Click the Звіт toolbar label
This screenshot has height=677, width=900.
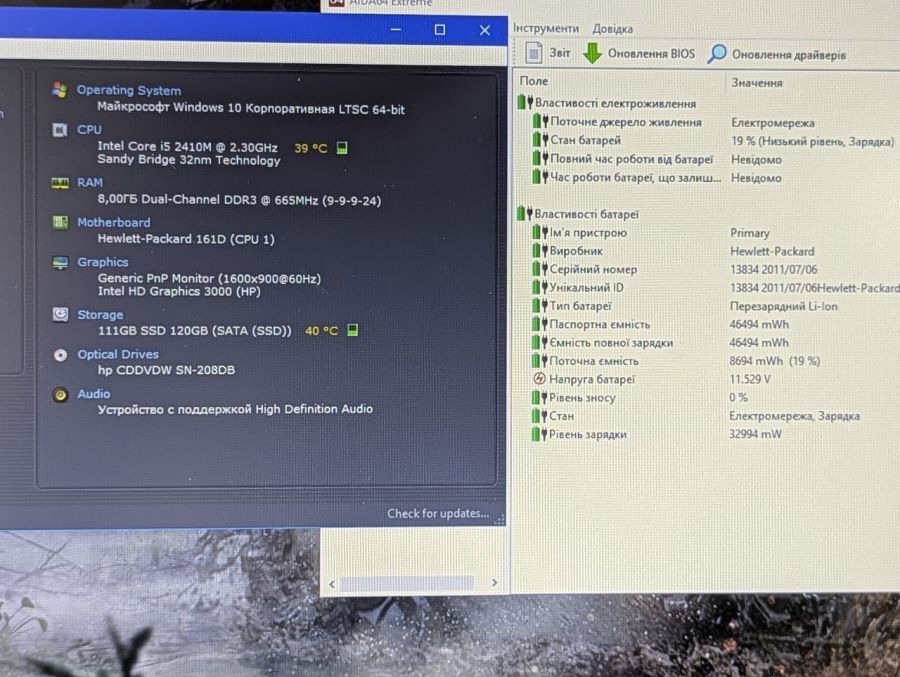pyautogui.click(x=560, y=53)
